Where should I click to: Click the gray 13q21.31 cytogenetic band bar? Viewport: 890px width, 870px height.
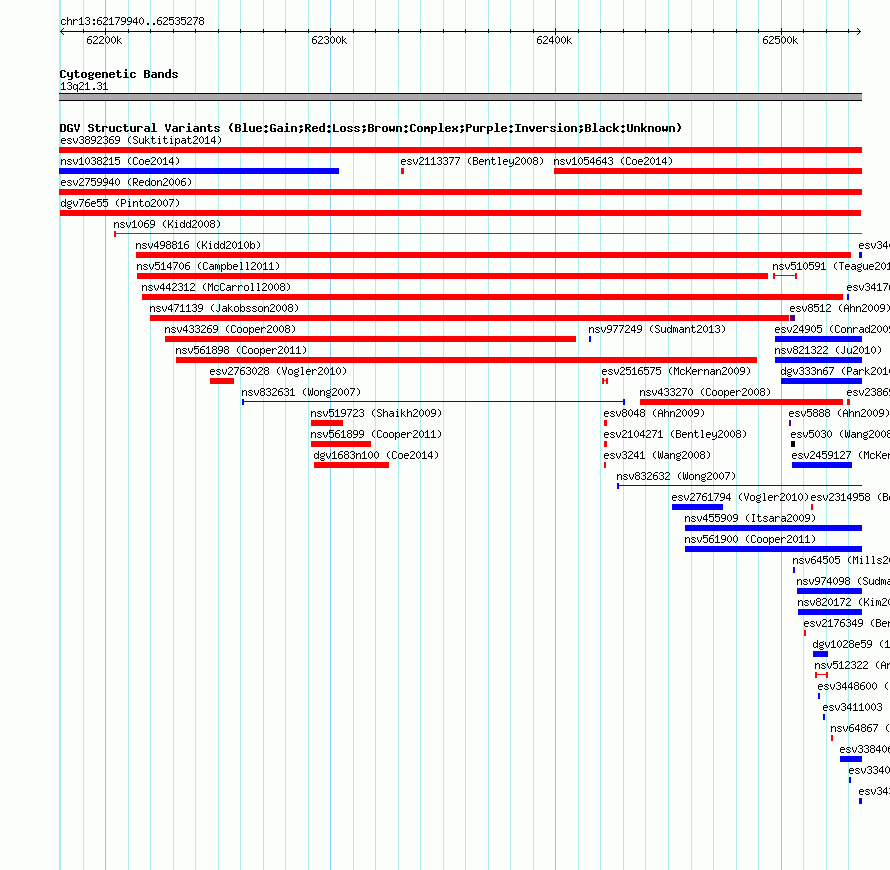click(x=460, y=97)
